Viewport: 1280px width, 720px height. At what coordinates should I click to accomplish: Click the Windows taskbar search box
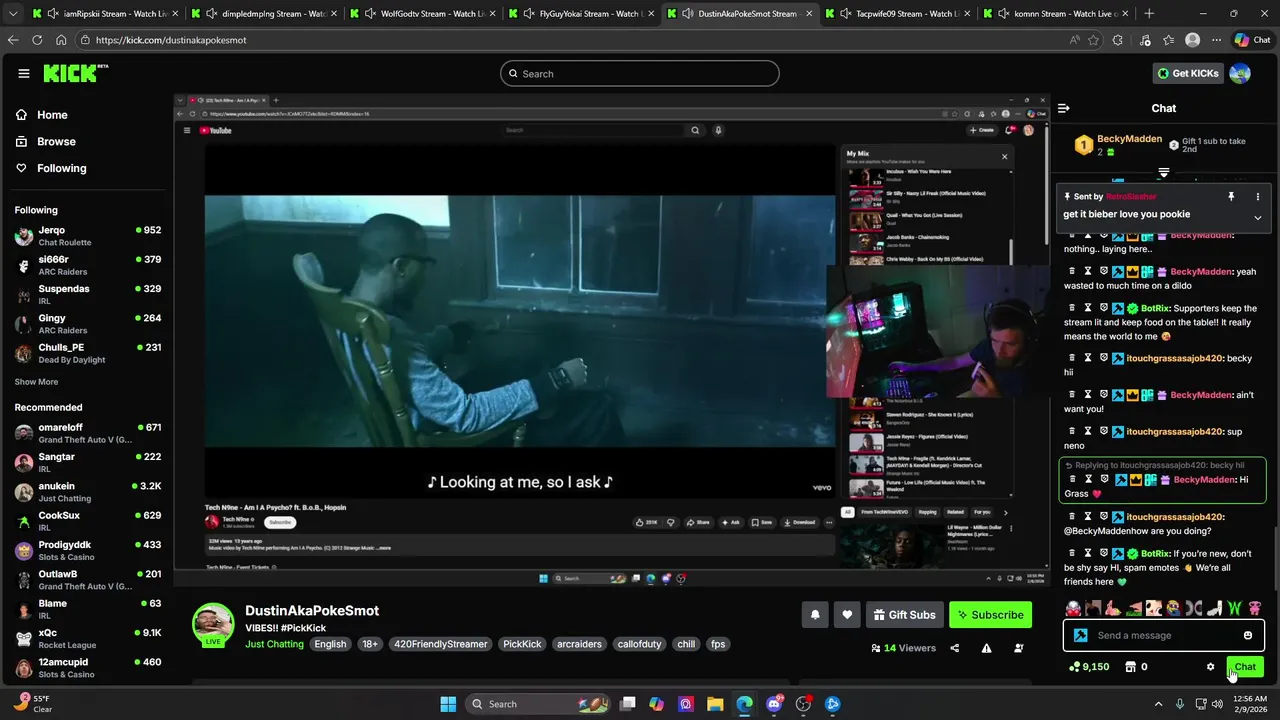(540, 704)
